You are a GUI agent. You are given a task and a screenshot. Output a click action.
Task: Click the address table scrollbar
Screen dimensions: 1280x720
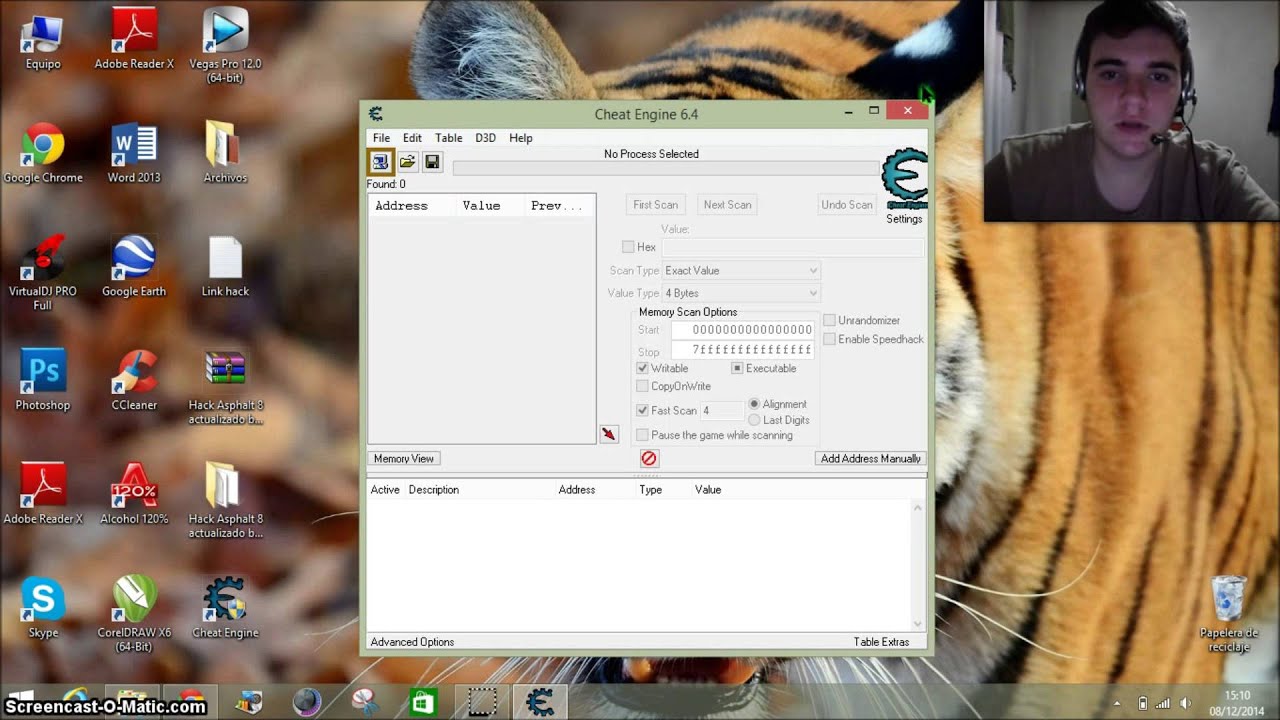click(x=917, y=565)
